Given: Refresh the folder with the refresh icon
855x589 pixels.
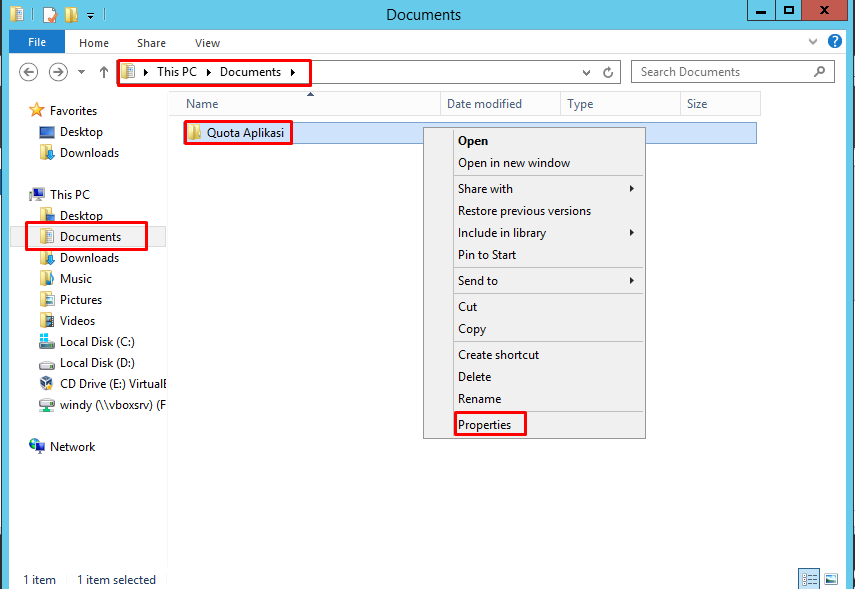Looking at the screenshot, I should (x=609, y=72).
